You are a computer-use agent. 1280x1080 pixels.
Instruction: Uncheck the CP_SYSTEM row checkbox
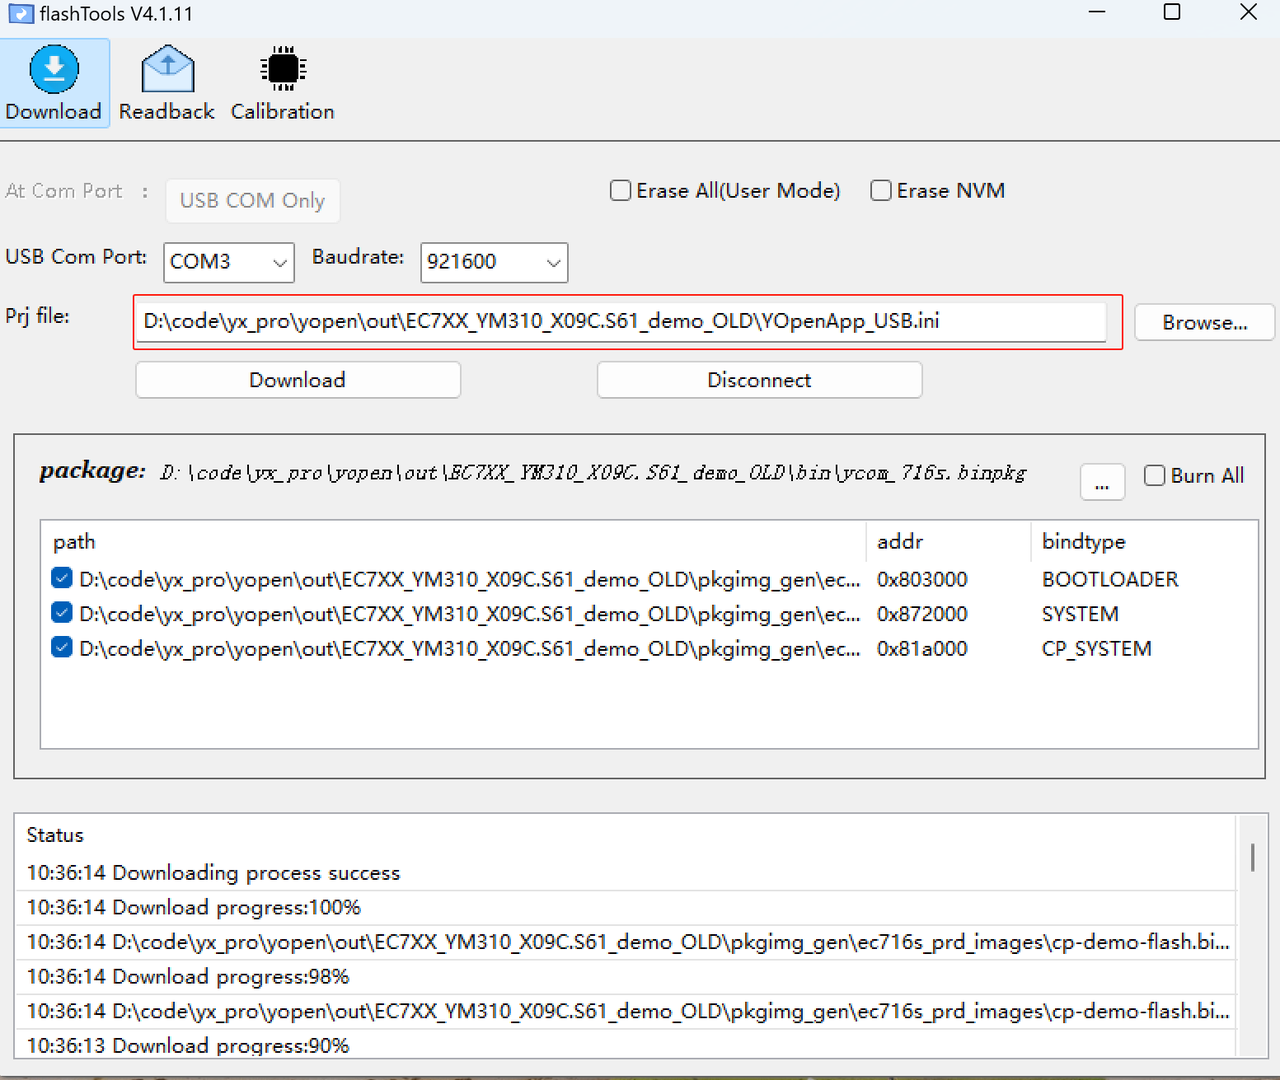pyautogui.click(x=62, y=648)
